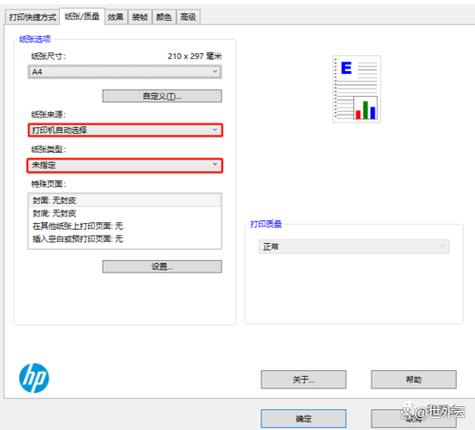Switch to the 颜色 tab
The height and width of the screenshot is (430, 475).
coord(164,17)
